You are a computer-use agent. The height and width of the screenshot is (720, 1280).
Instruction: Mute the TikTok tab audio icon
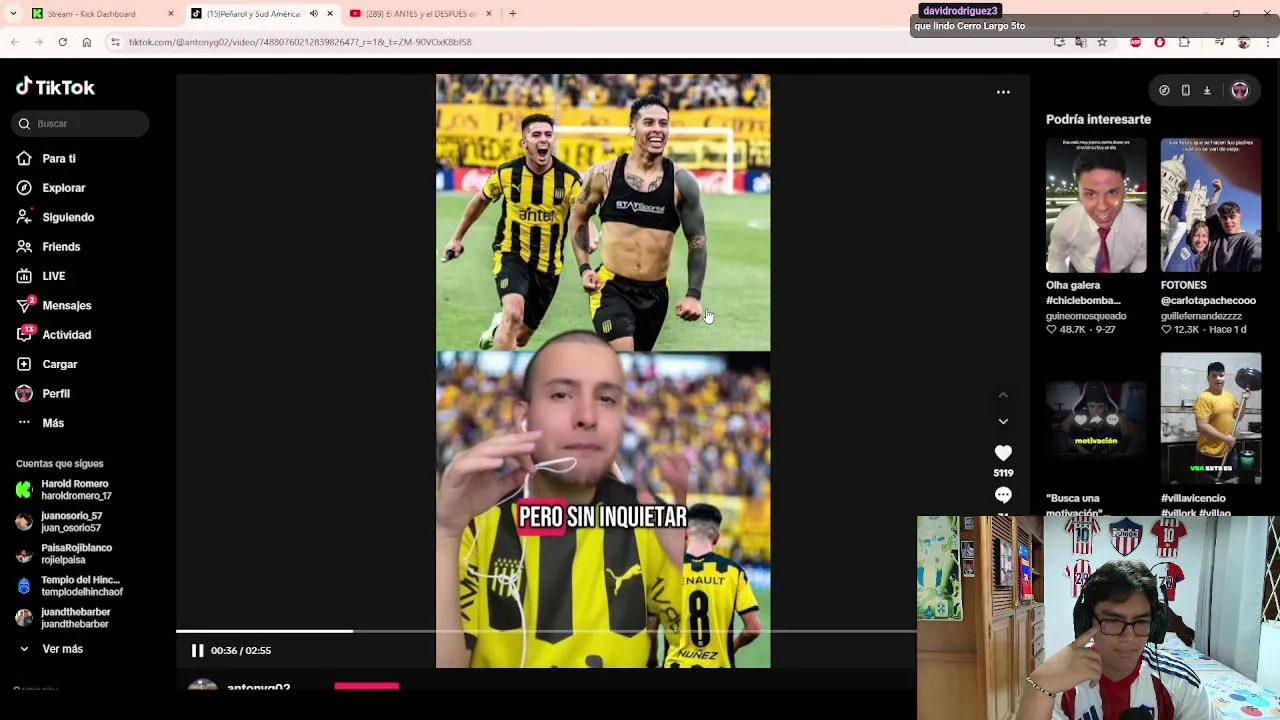click(x=314, y=14)
